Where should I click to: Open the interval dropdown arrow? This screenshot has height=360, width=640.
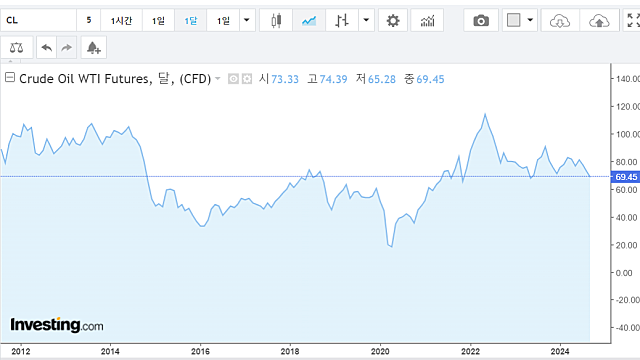pyautogui.click(x=247, y=20)
